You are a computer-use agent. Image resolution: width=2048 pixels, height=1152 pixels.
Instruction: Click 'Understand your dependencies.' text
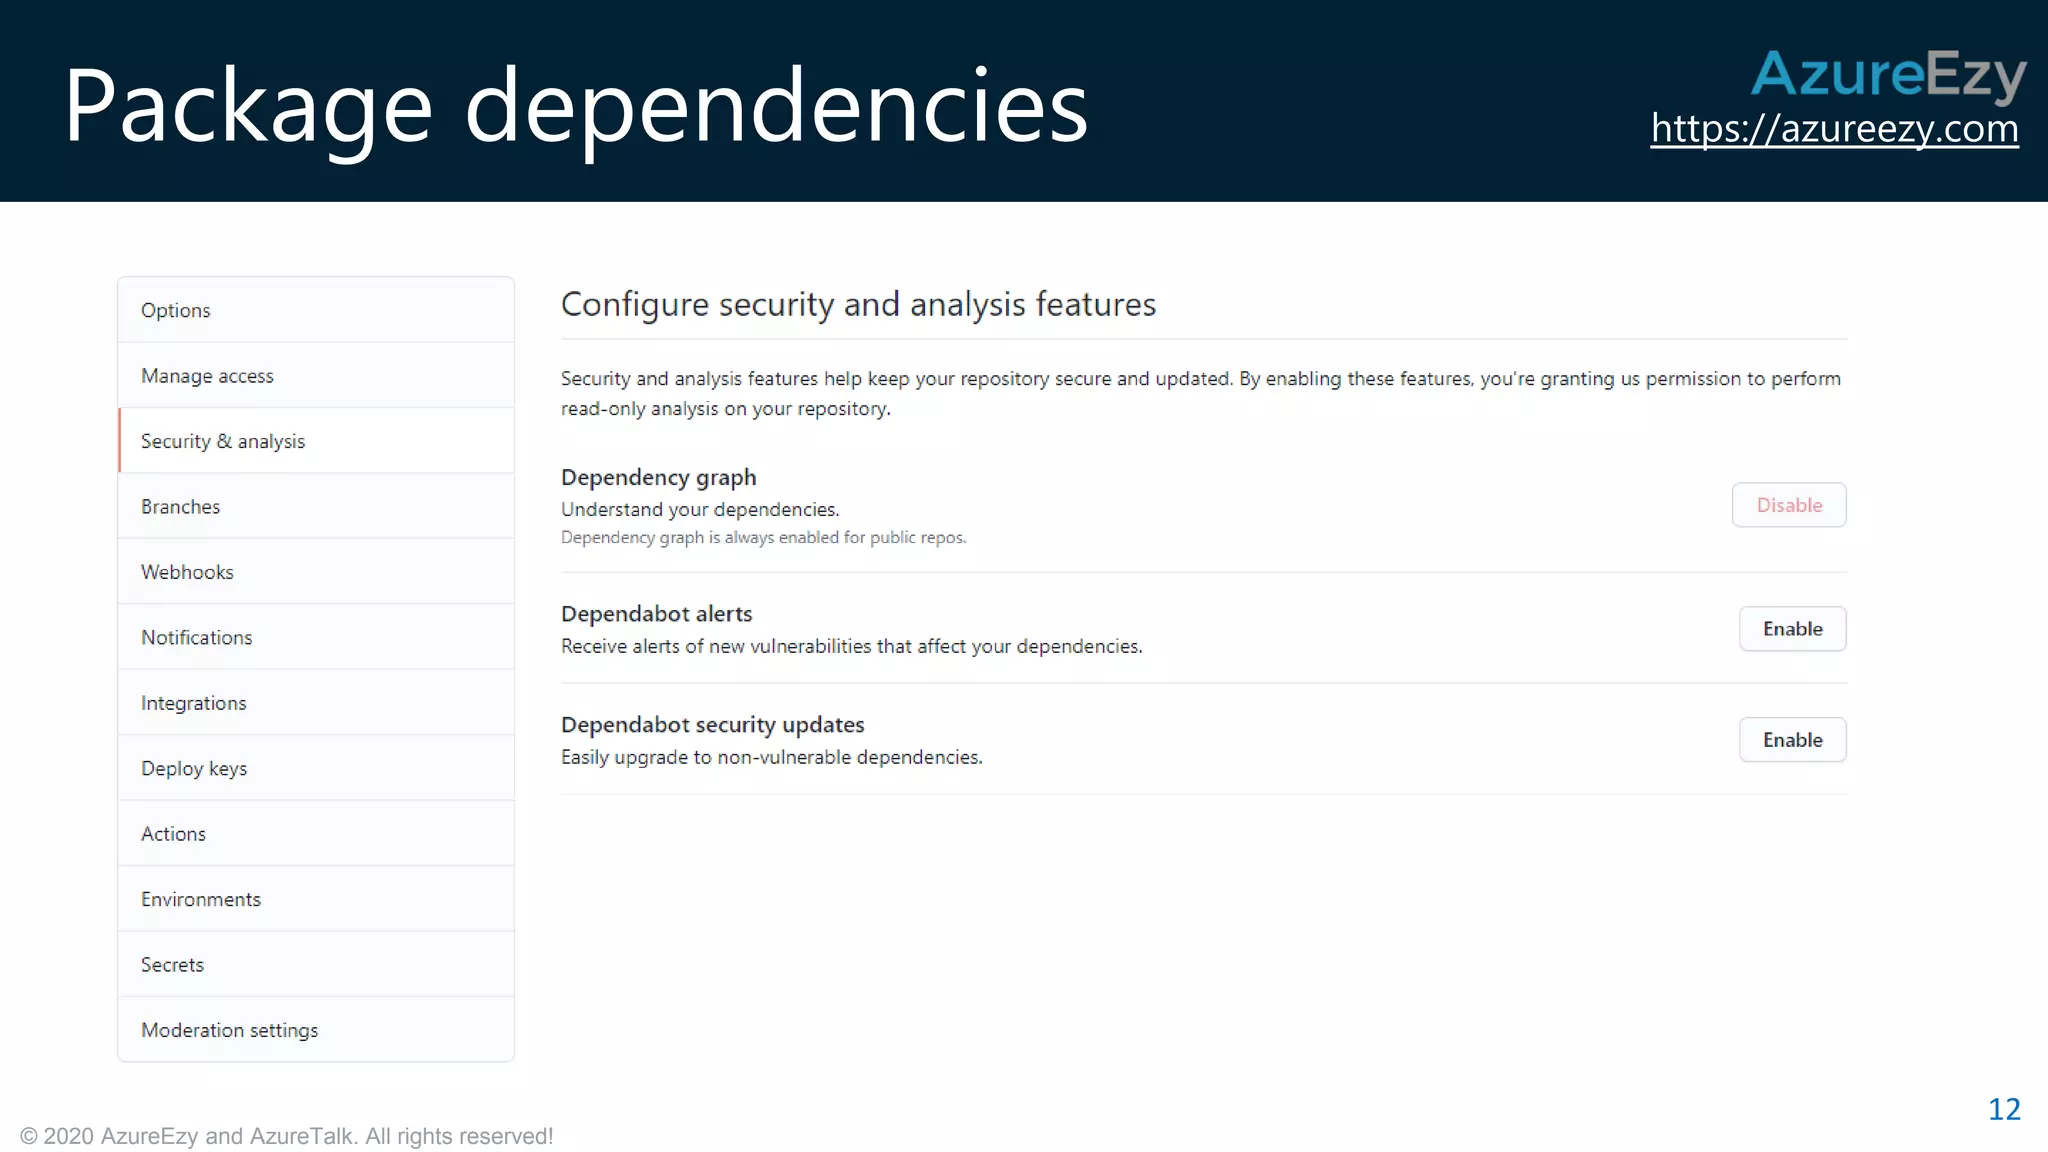pyautogui.click(x=700, y=510)
